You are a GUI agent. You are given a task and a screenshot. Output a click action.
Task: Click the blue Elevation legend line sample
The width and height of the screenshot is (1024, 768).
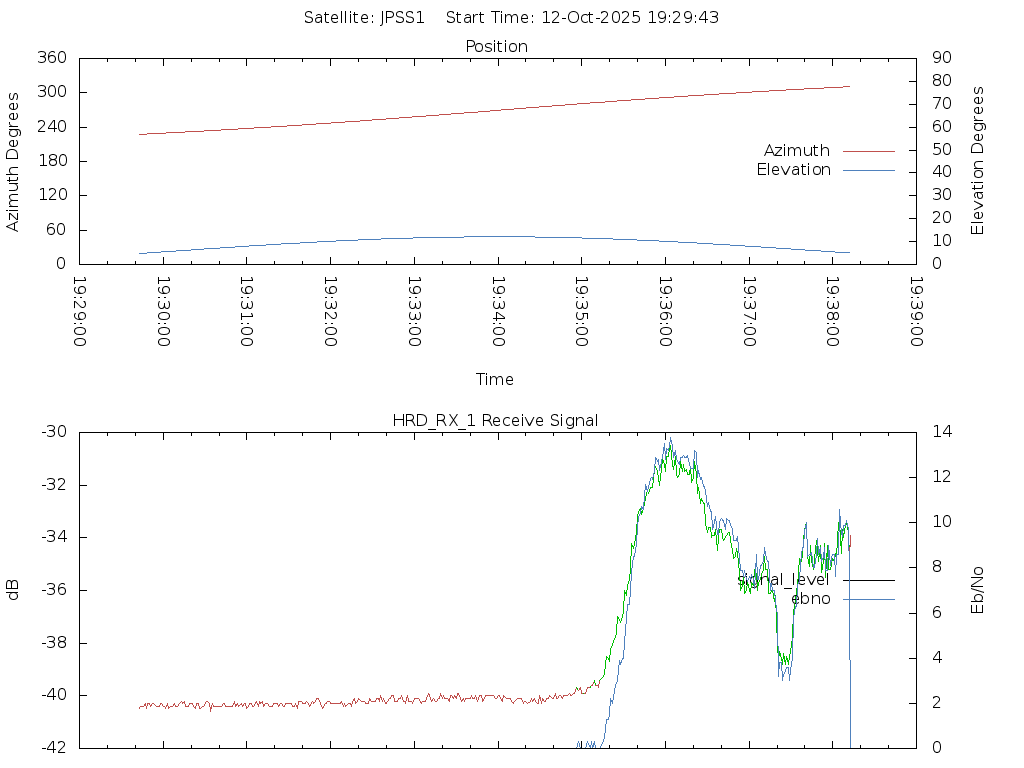868,170
